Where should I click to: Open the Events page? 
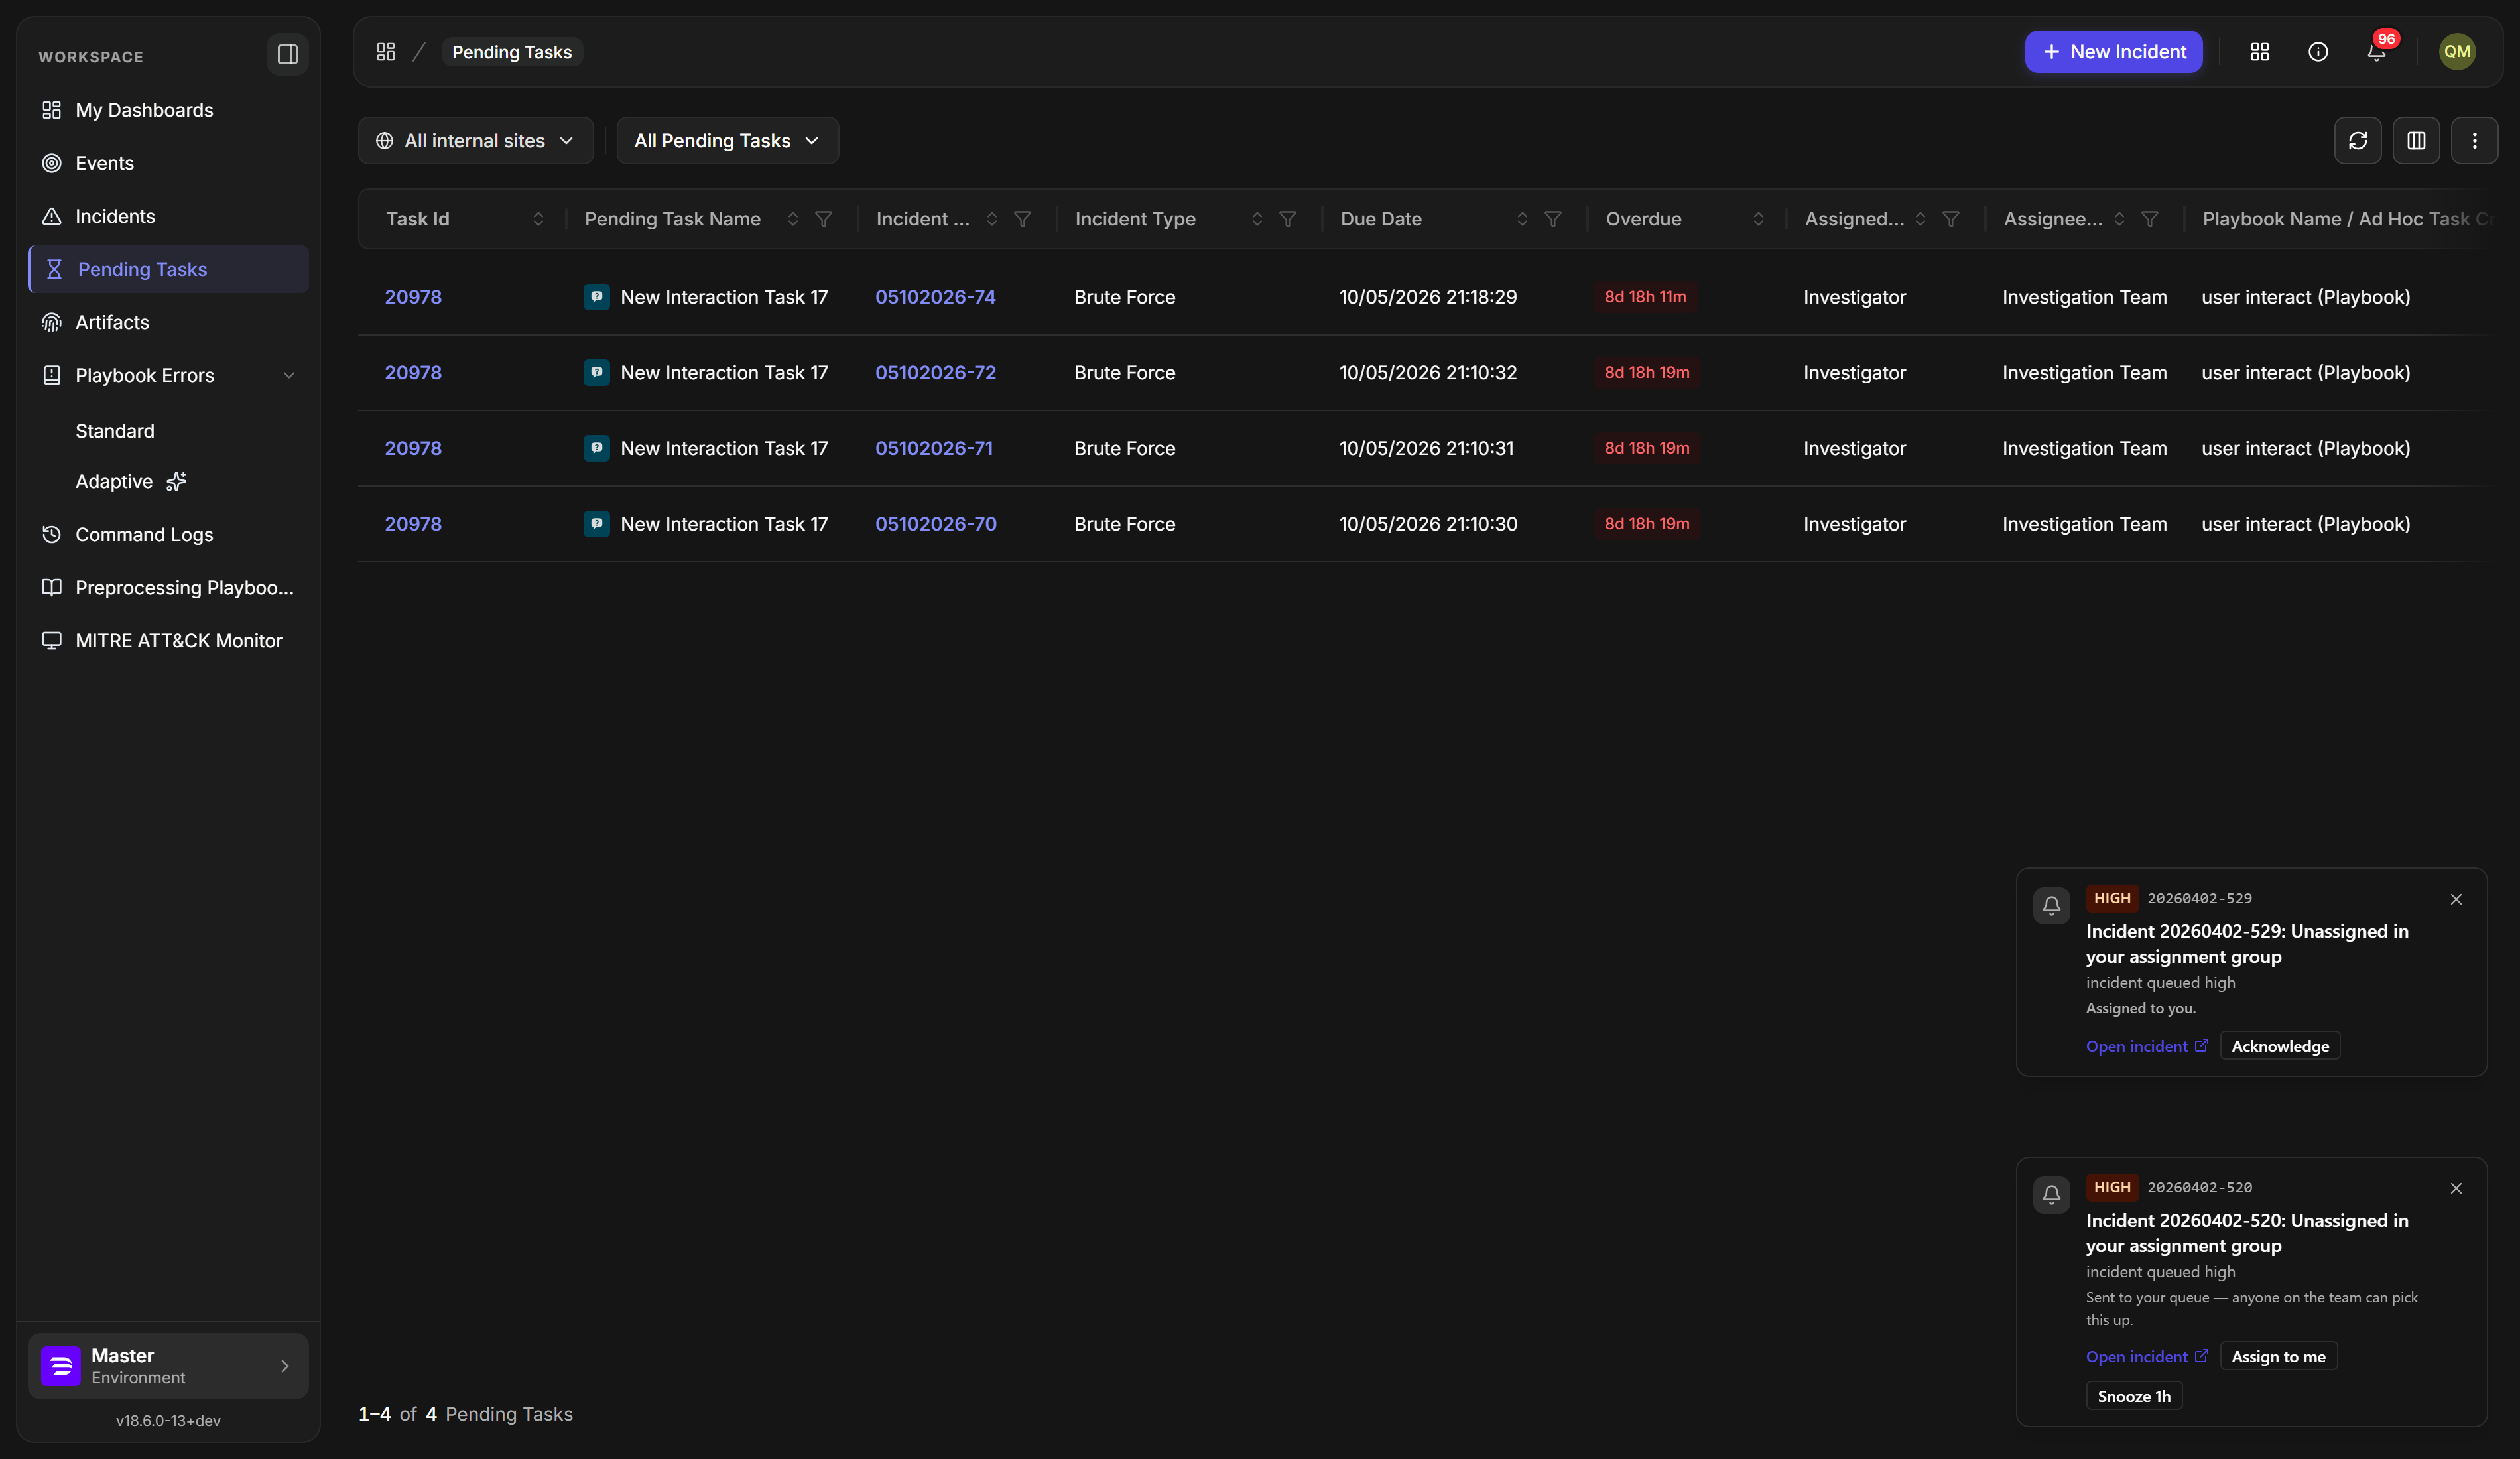click(169, 163)
